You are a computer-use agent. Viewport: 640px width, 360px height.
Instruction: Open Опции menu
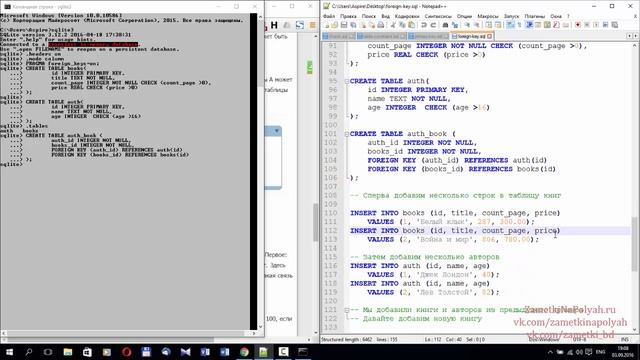pyautogui.click(x=464, y=16)
